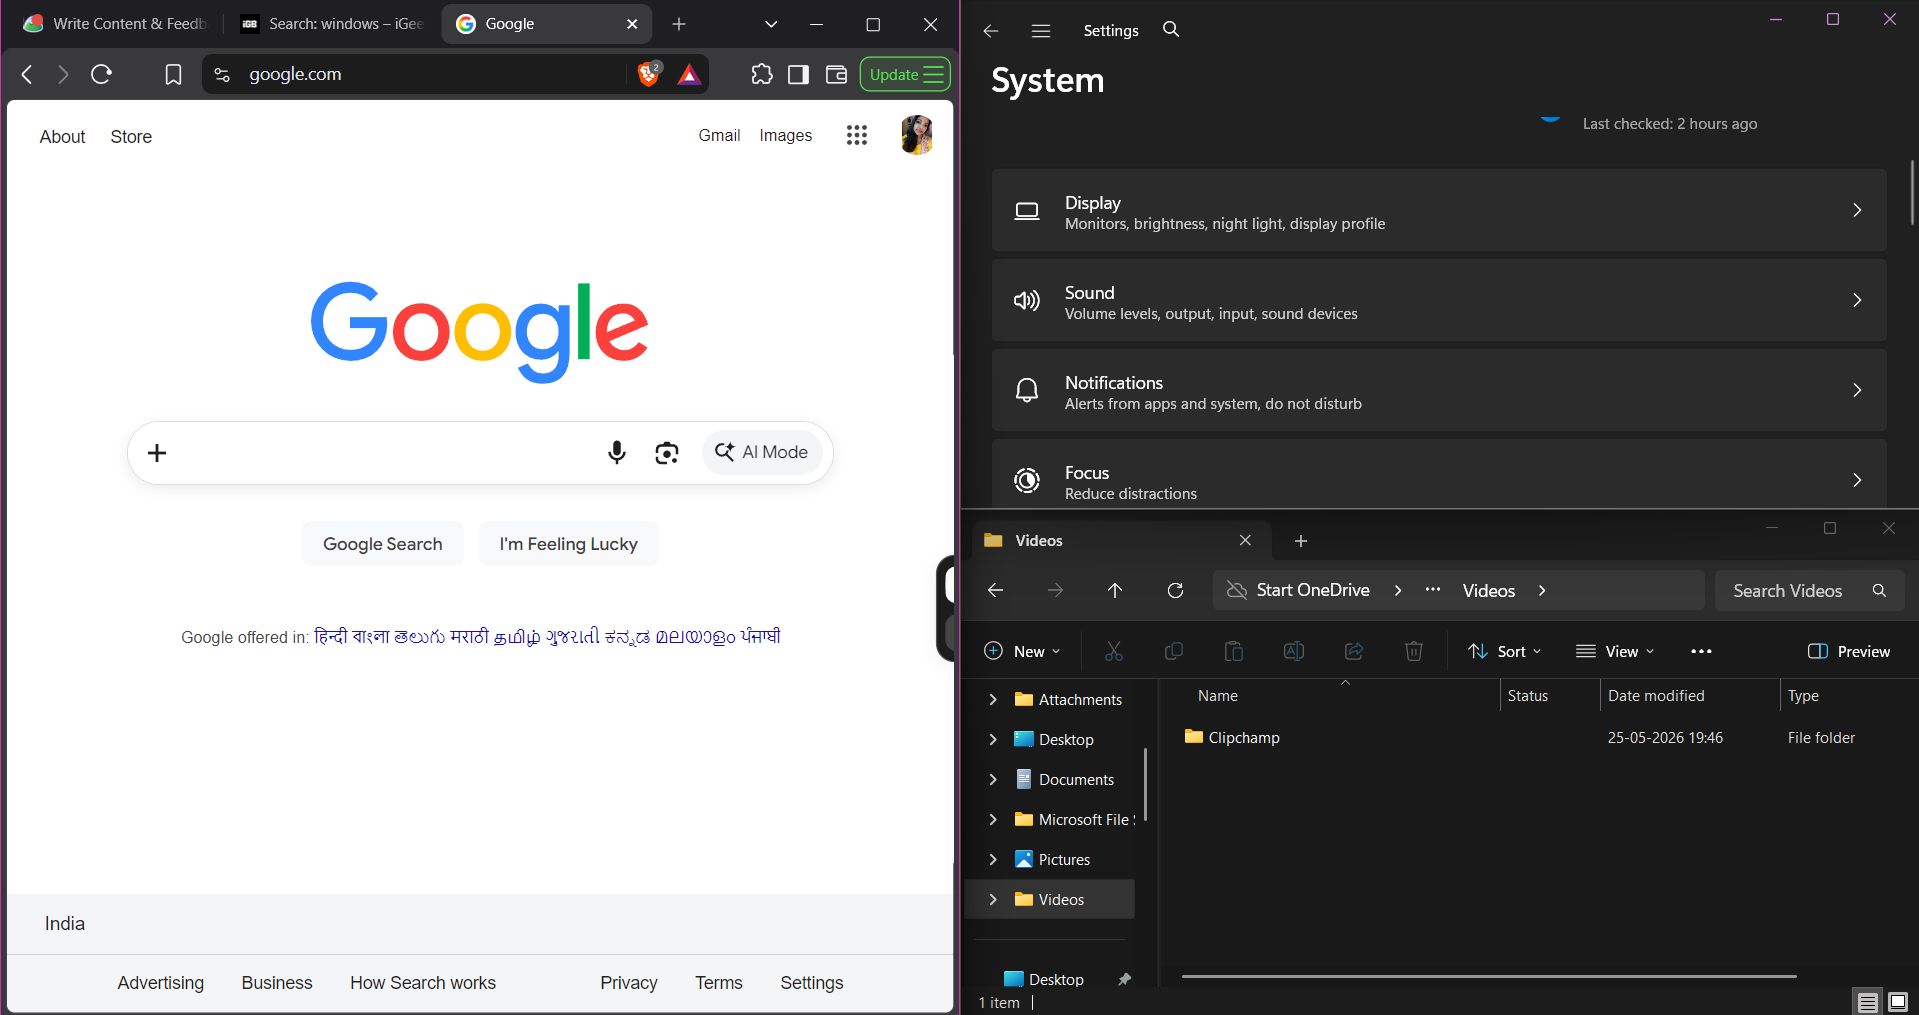This screenshot has width=1919, height=1015.
Task: Sort by Date modified column
Action: pyautogui.click(x=1656, y=696)
